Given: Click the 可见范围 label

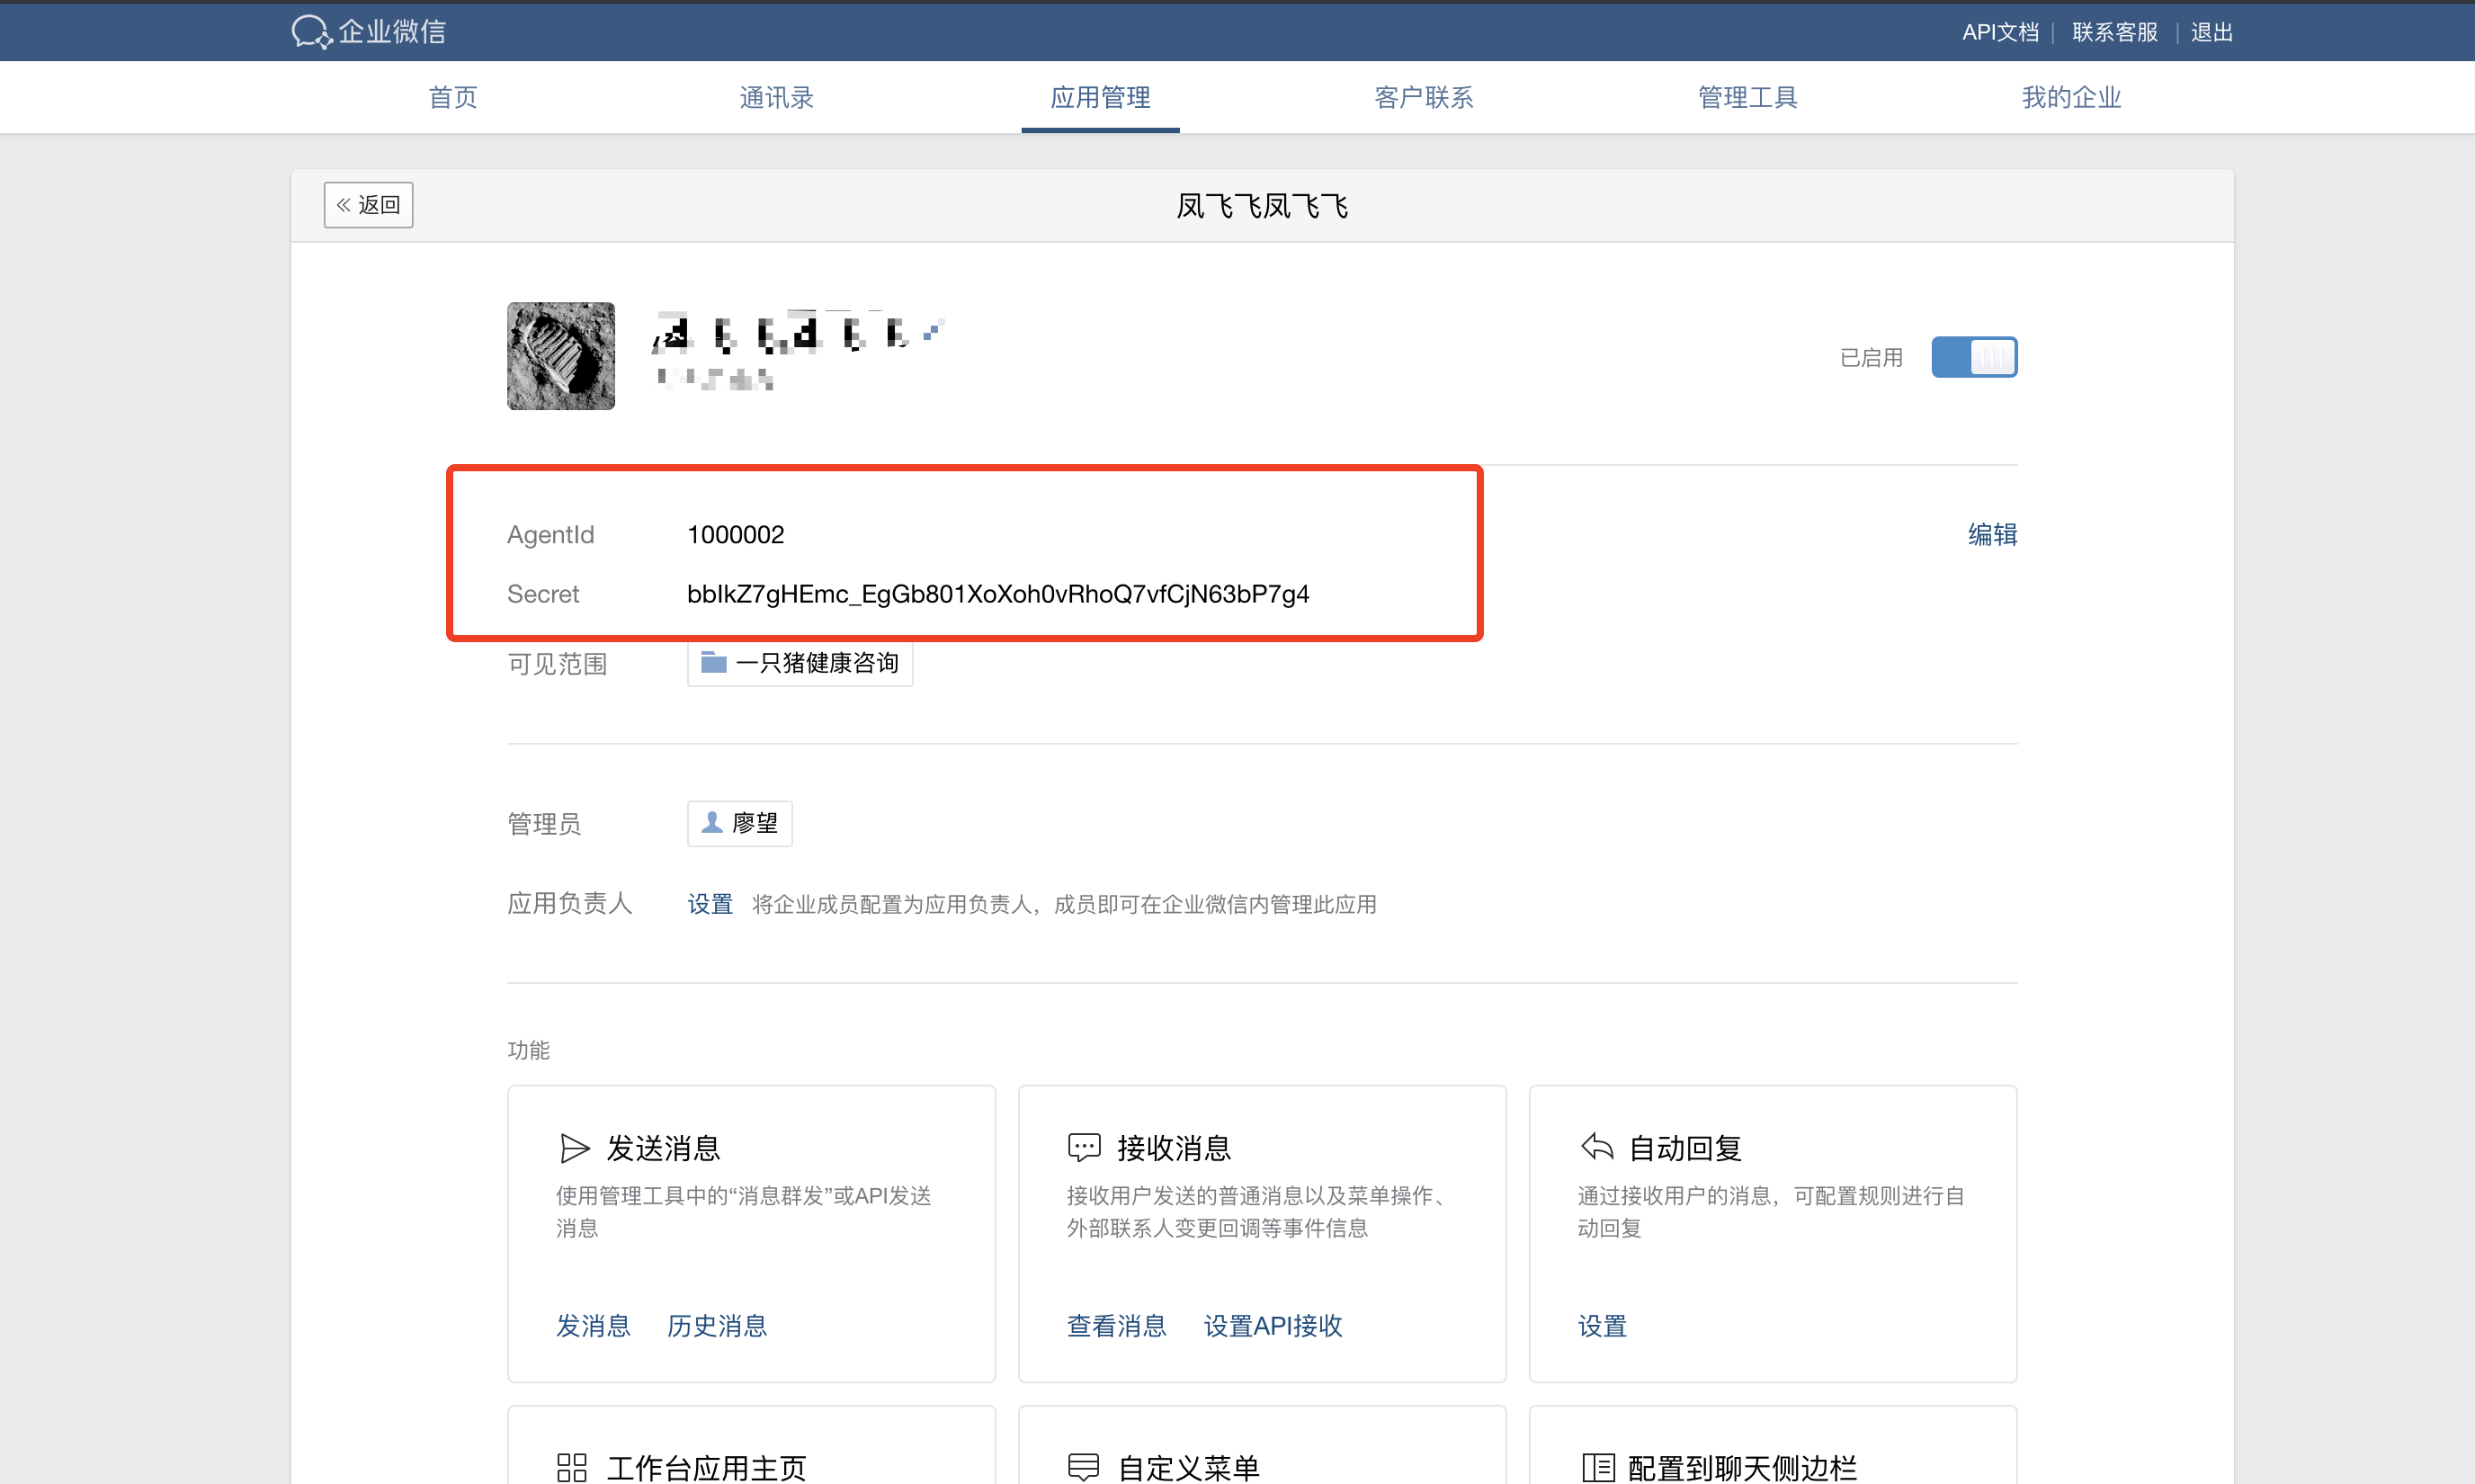Looking at the screenshot, I should coord(557,664).
